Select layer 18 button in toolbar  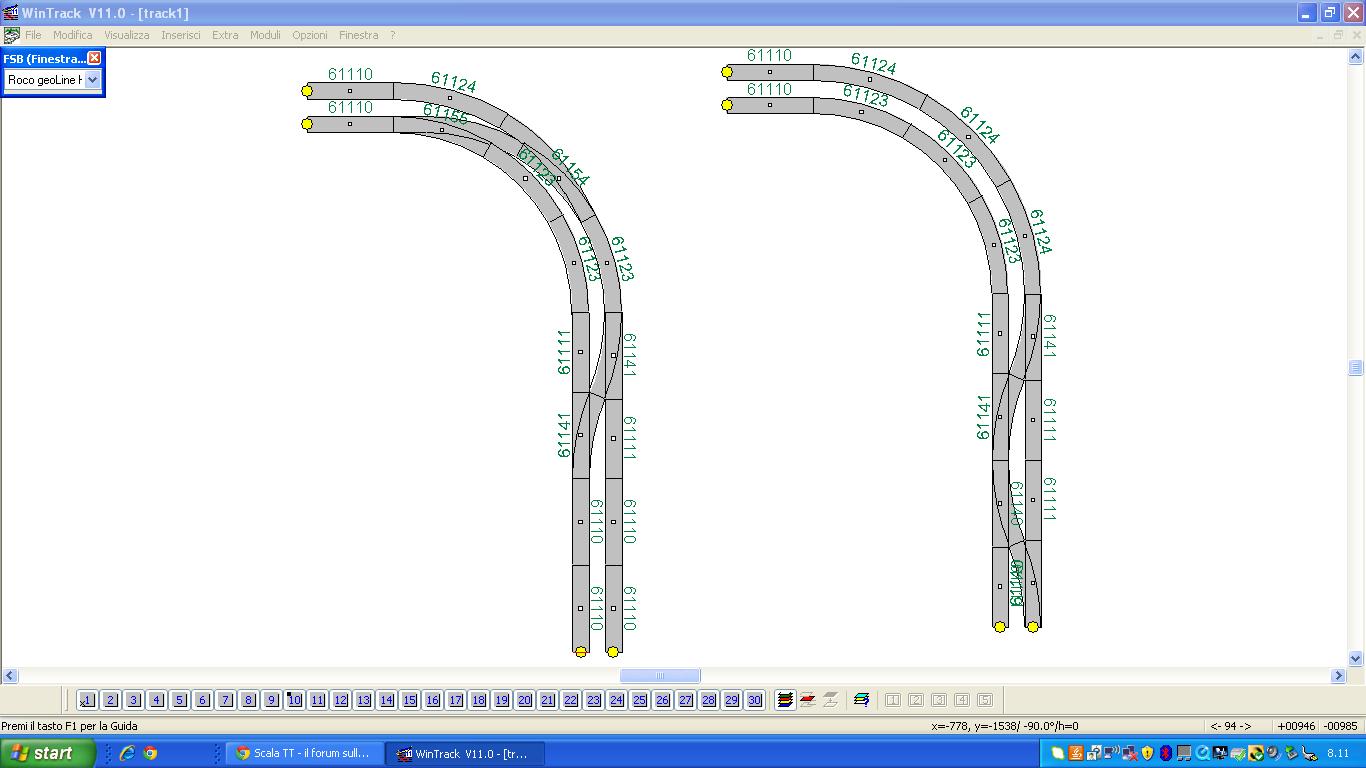478,700
